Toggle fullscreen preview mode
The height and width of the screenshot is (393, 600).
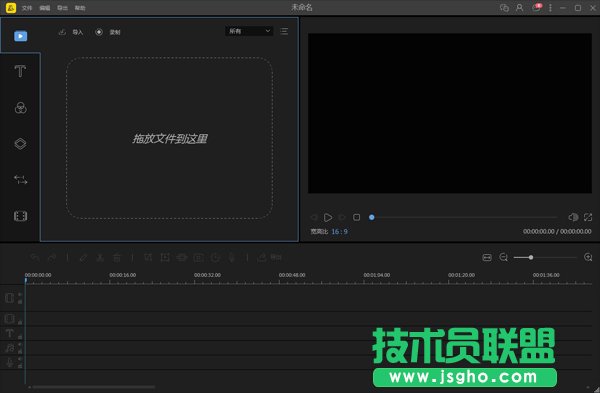(x=588, y=217)
